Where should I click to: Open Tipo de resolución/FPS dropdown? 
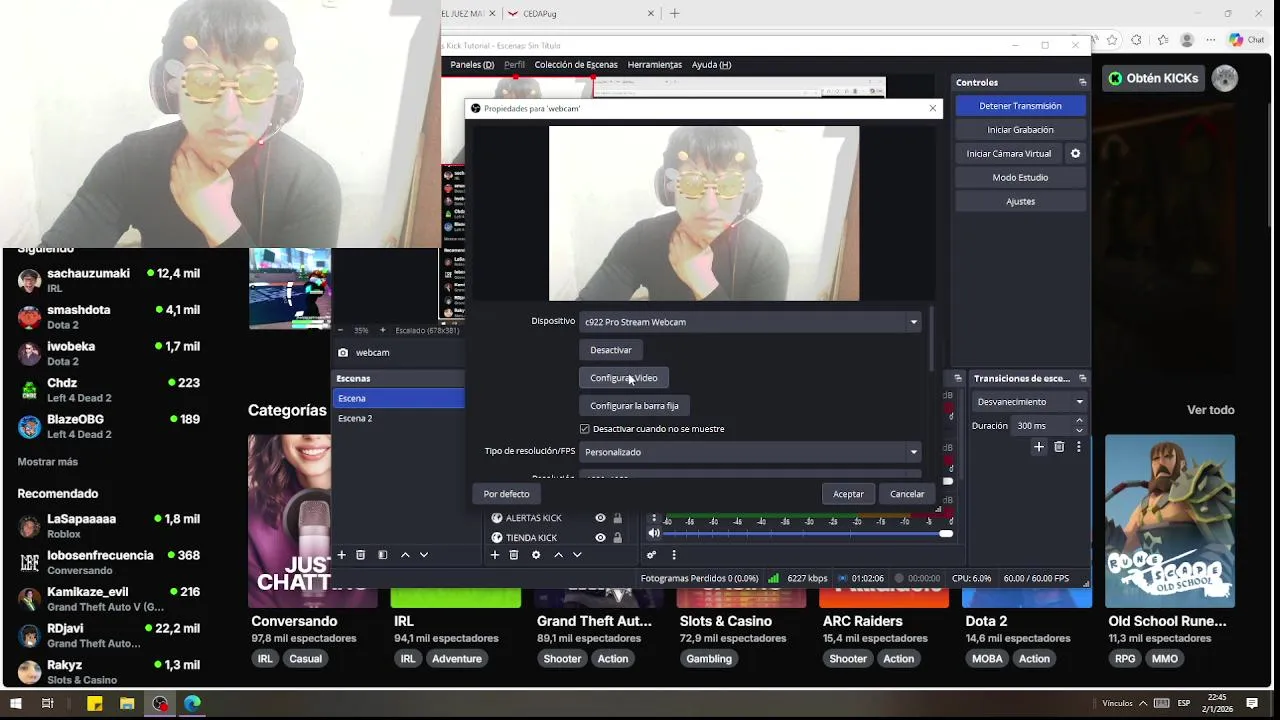(750, 452)
